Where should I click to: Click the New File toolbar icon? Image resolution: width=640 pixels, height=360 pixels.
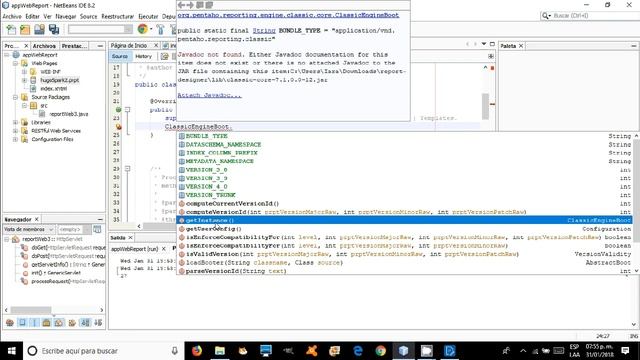tap(11, 29)
